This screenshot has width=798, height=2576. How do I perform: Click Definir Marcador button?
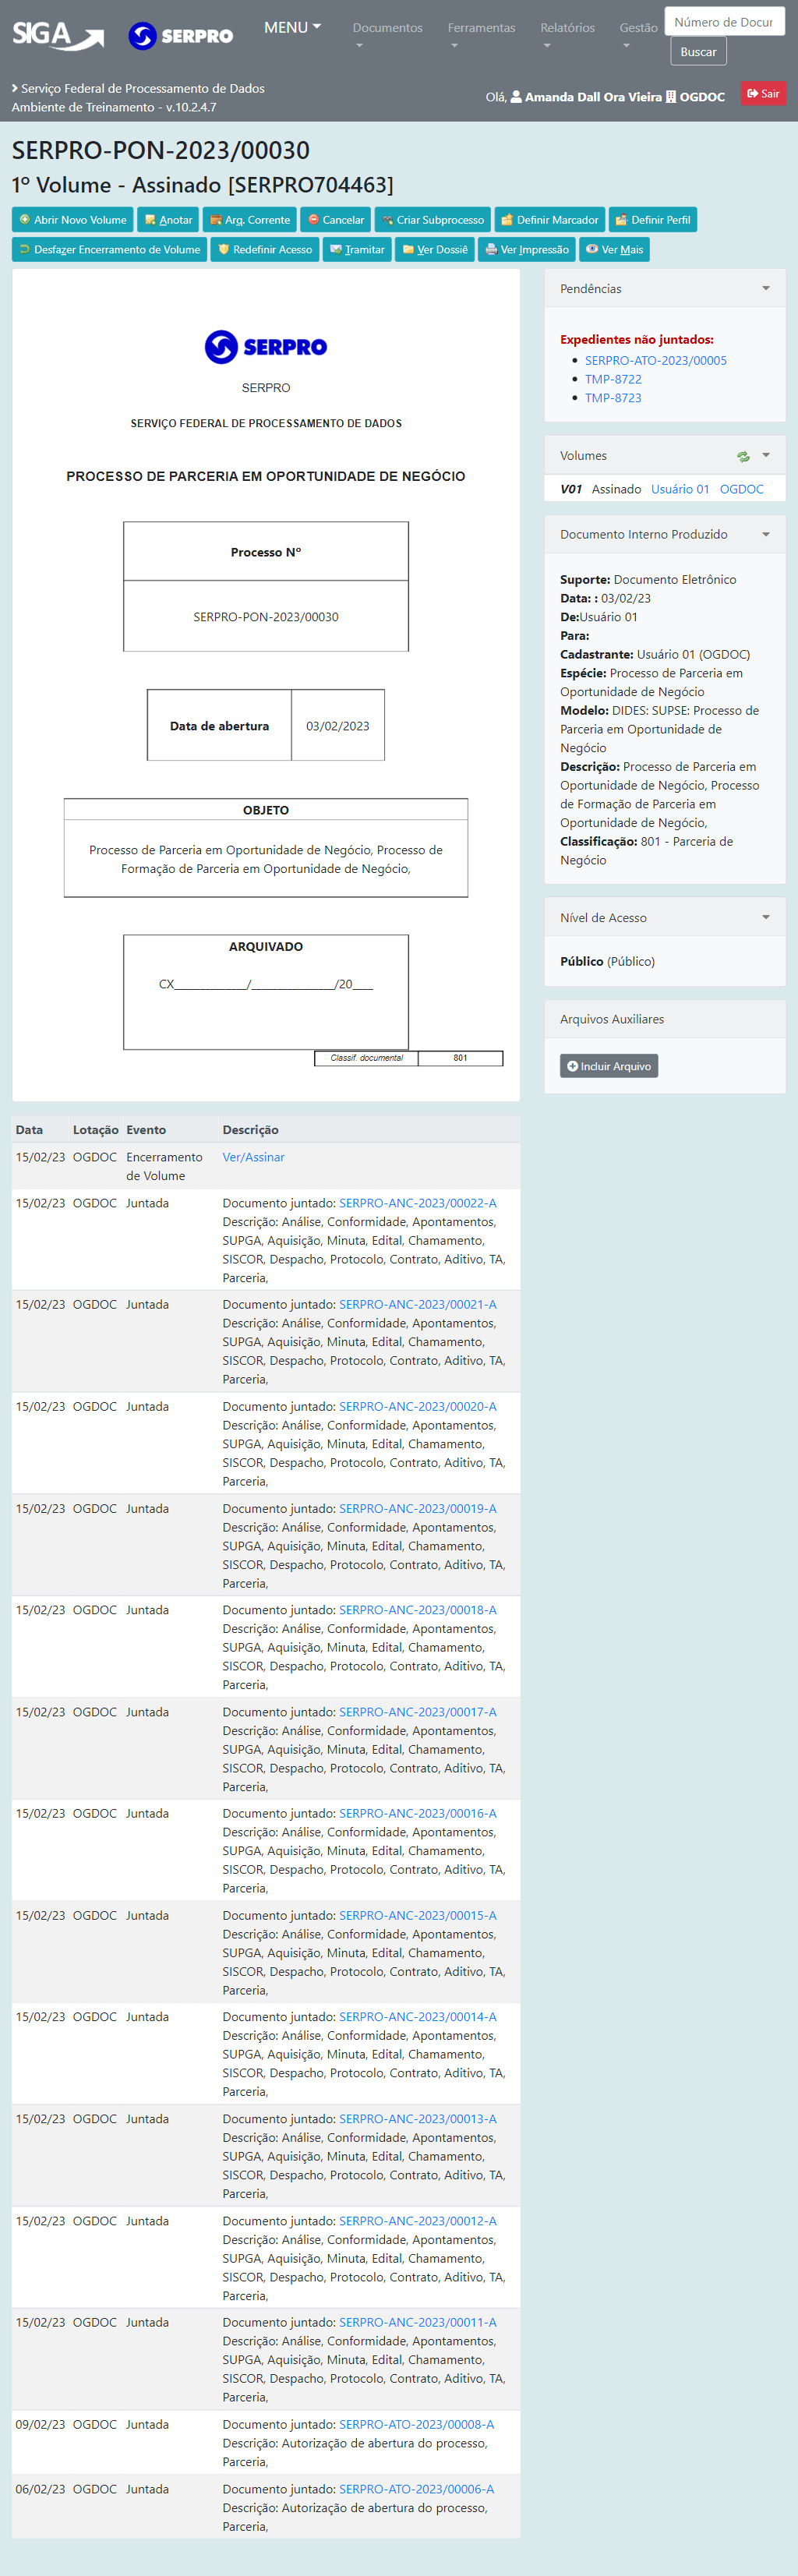tap(549, 220)
